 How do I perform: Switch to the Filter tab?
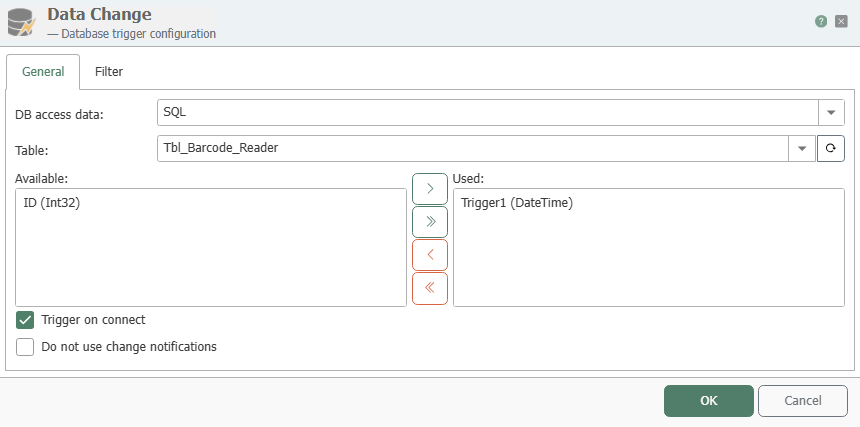109,72
